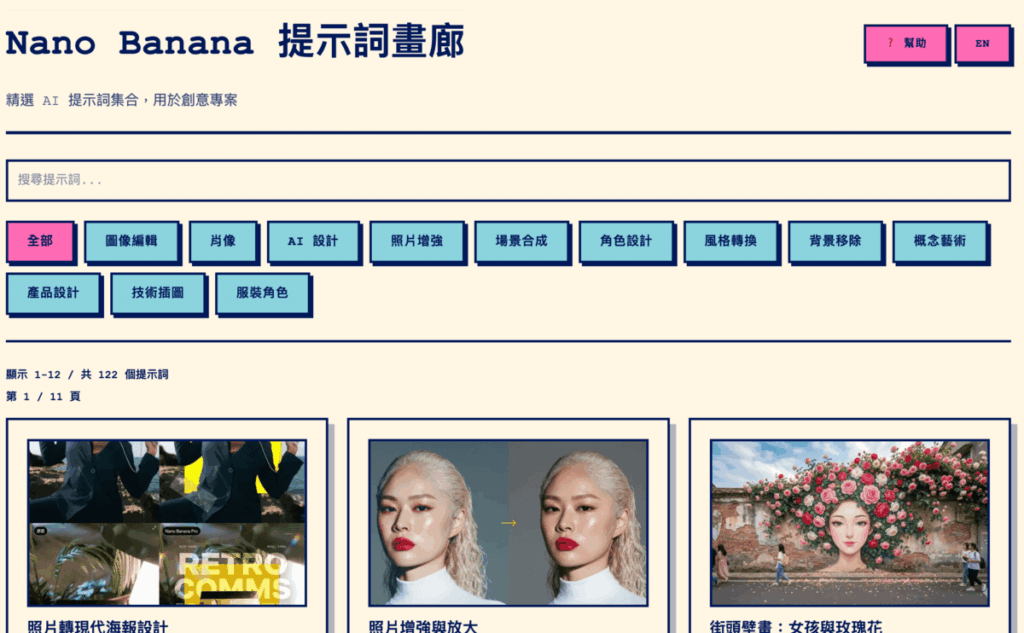Click the 搜尋提示詞 search field
Viewport: 1024px width, 633px height.
coord(508,180)
